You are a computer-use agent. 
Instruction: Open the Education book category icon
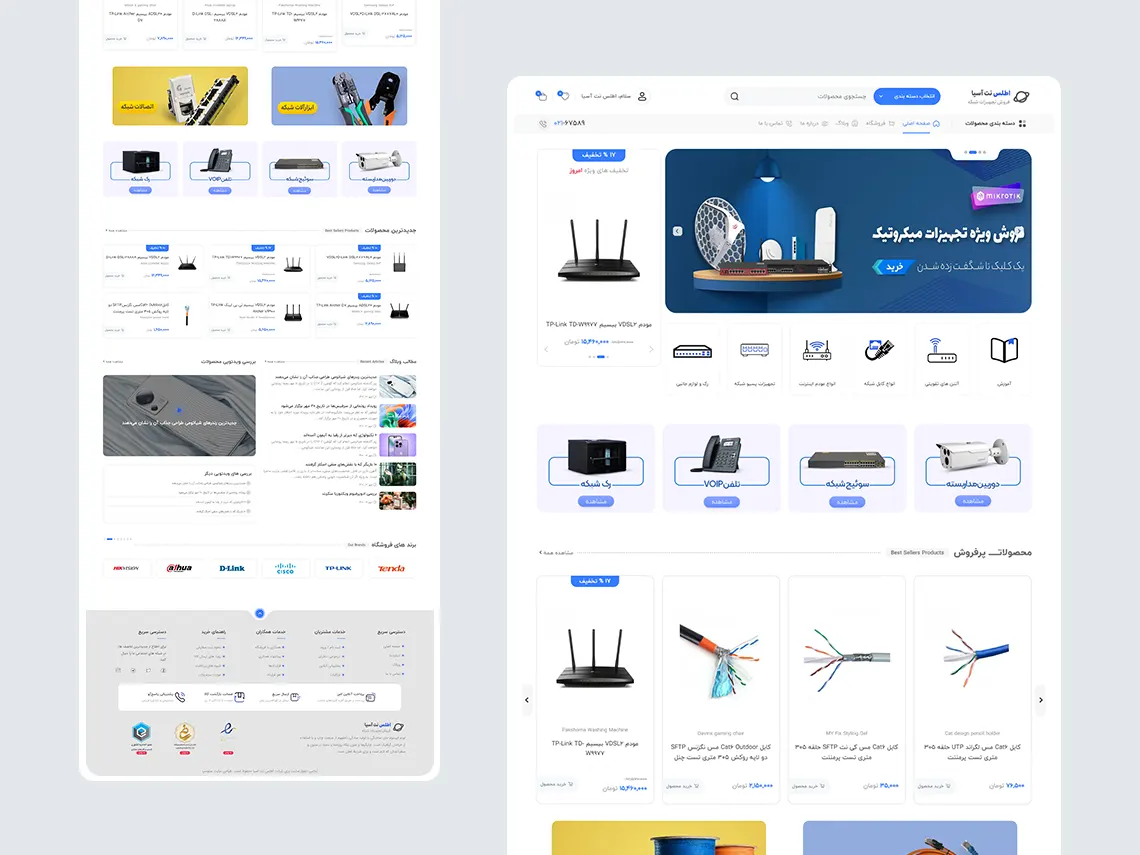(x=1003, y=350)
